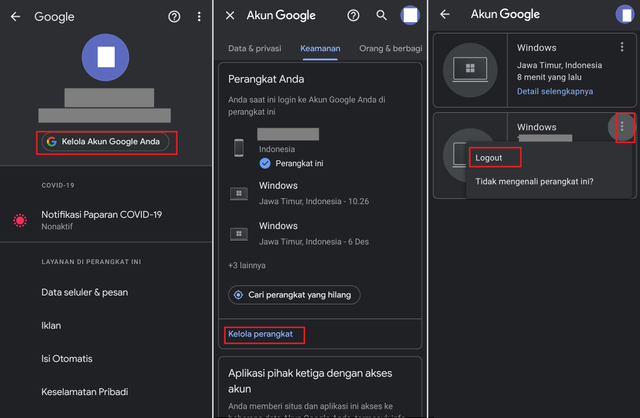640x418 pixels.
Task: Close the Akun Google page with X
Action: point(230,16)
